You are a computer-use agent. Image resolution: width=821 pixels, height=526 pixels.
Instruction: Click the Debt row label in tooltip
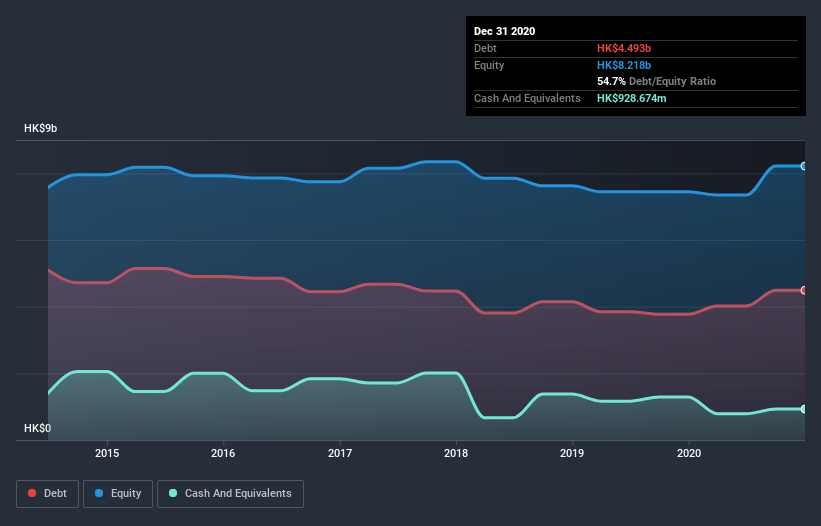[485, 48]
